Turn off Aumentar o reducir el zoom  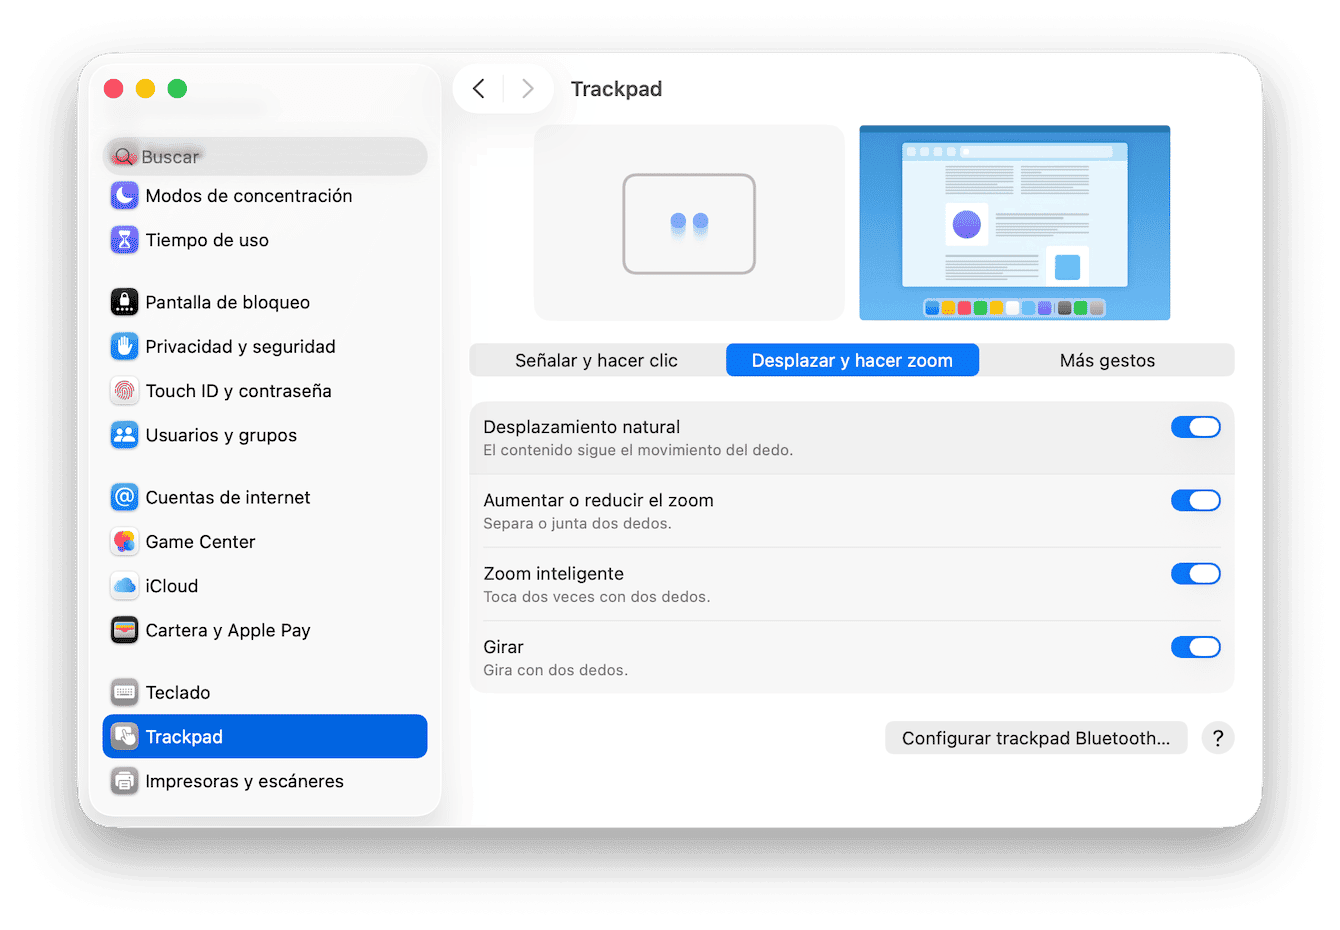1196,500
